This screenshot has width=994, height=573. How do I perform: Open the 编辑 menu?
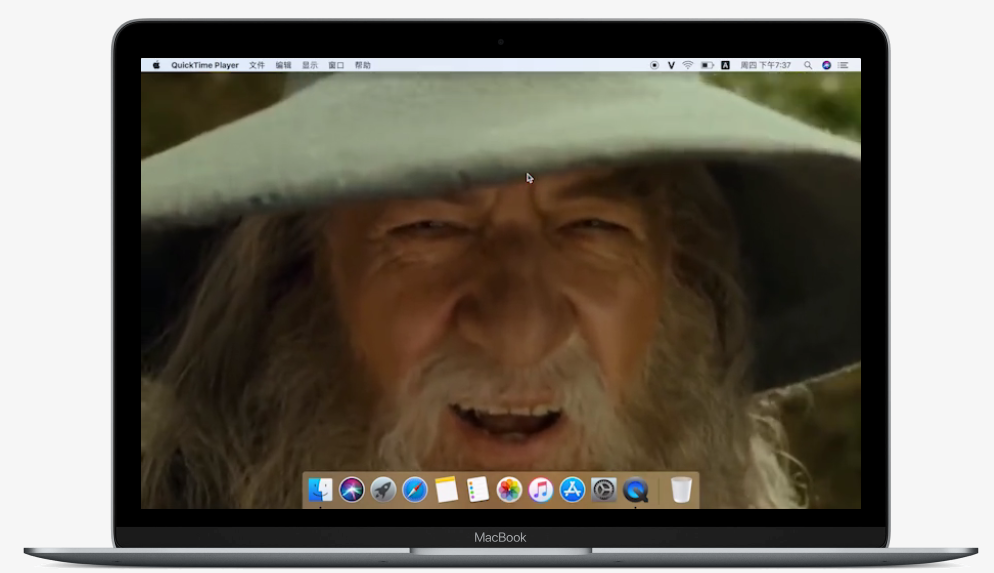(283, 65)
